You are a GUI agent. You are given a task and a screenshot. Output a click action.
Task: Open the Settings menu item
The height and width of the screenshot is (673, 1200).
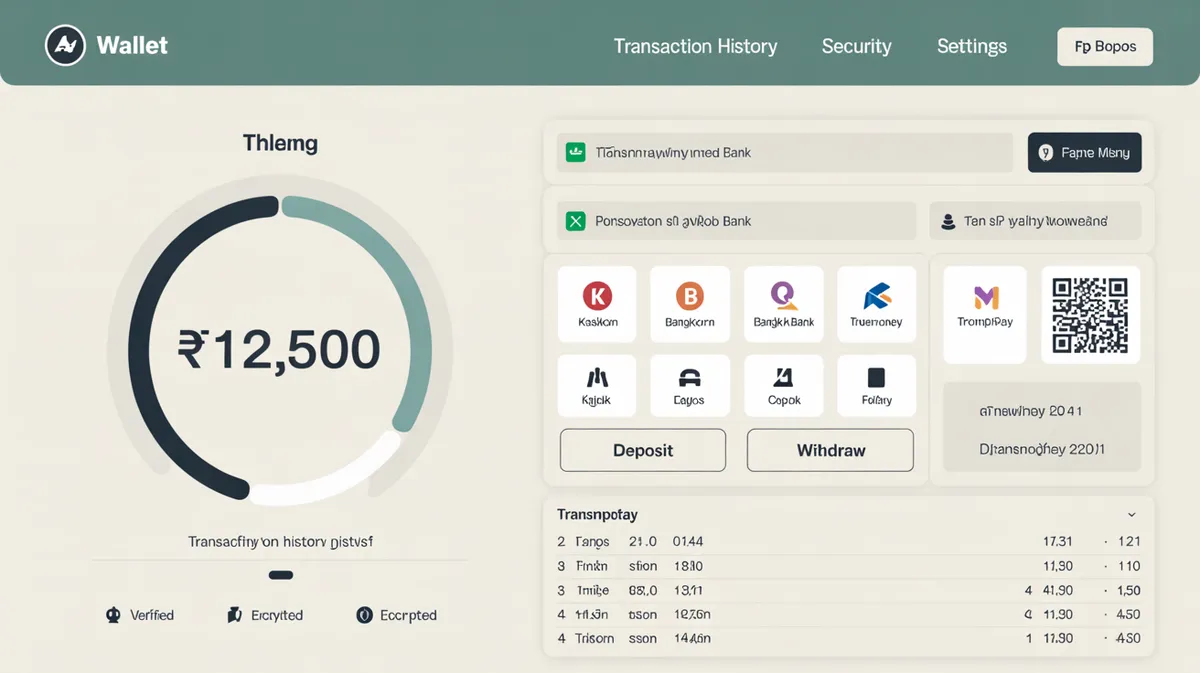[x=971, y=47]
